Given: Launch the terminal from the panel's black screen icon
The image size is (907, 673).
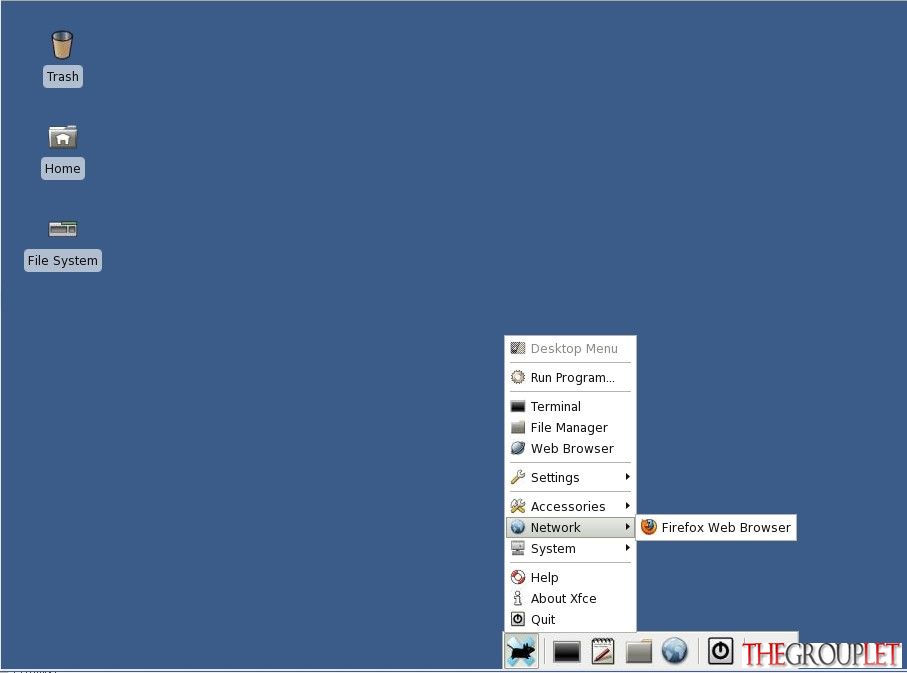Looking at the screenshot, I should pos(566,652).
